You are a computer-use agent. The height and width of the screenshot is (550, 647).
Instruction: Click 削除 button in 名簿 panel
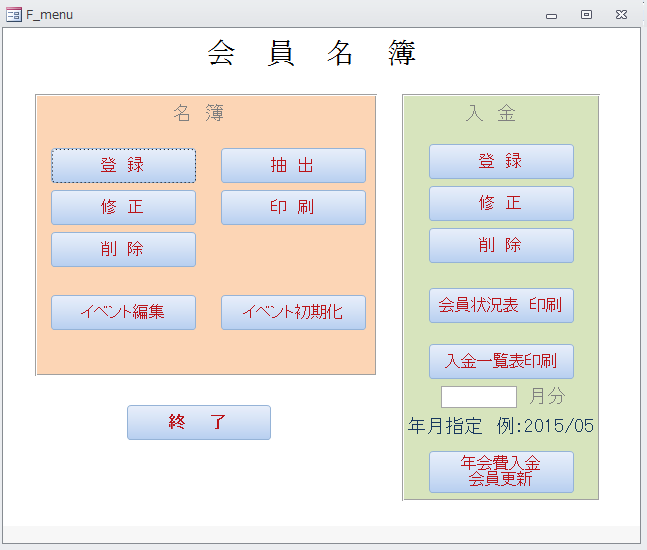pyautogui.click(x=123, y=250)
